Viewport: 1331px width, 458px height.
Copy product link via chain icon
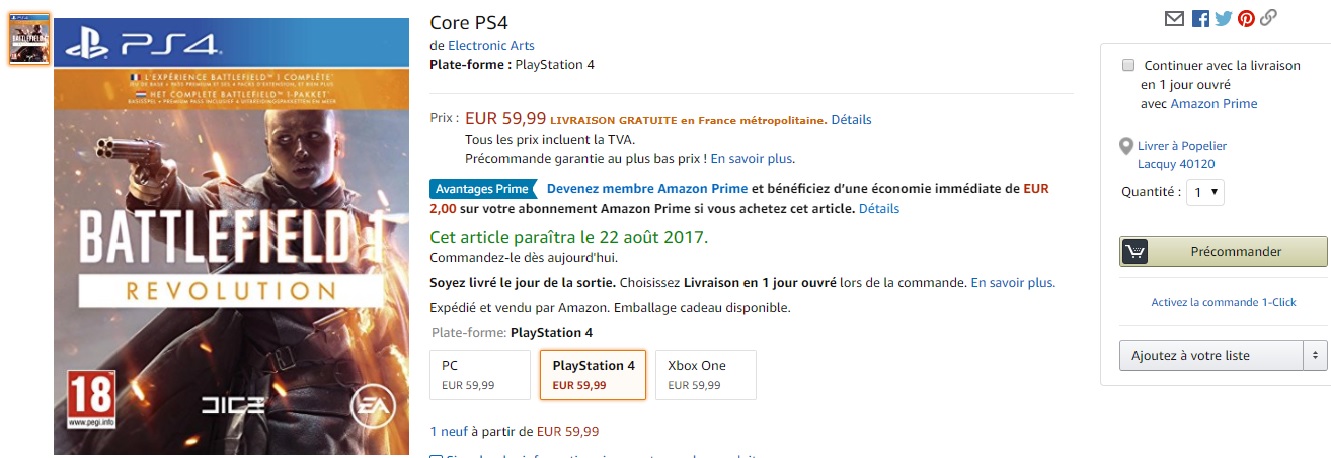(x=1269, y=18)
